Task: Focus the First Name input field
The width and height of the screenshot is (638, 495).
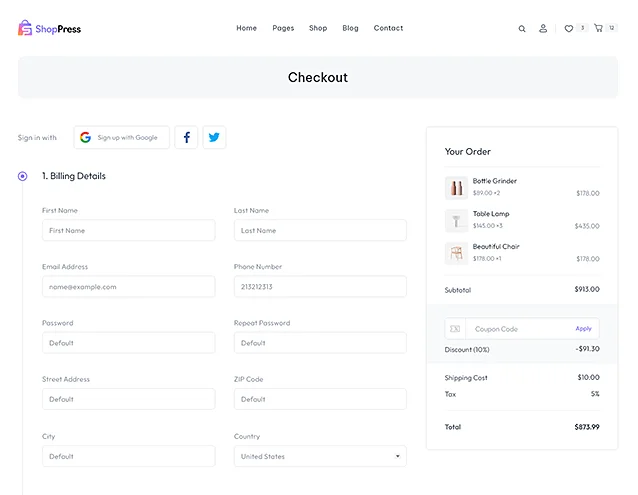Action: 129,230
